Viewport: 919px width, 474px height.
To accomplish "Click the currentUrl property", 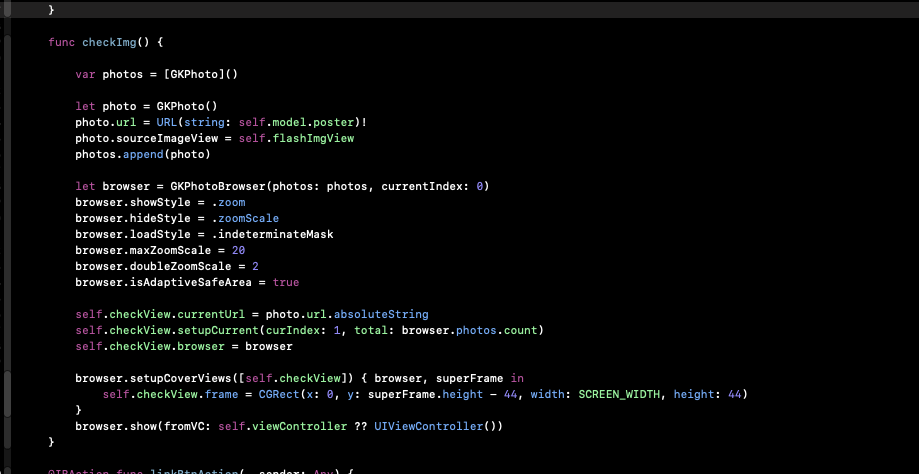I will click(x=211, y=314).
